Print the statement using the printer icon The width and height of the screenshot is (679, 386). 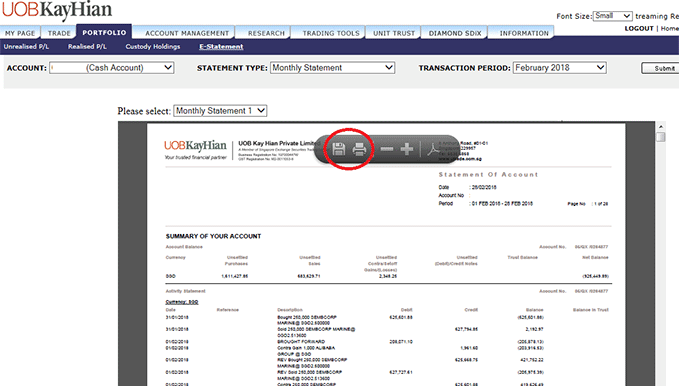359,149
